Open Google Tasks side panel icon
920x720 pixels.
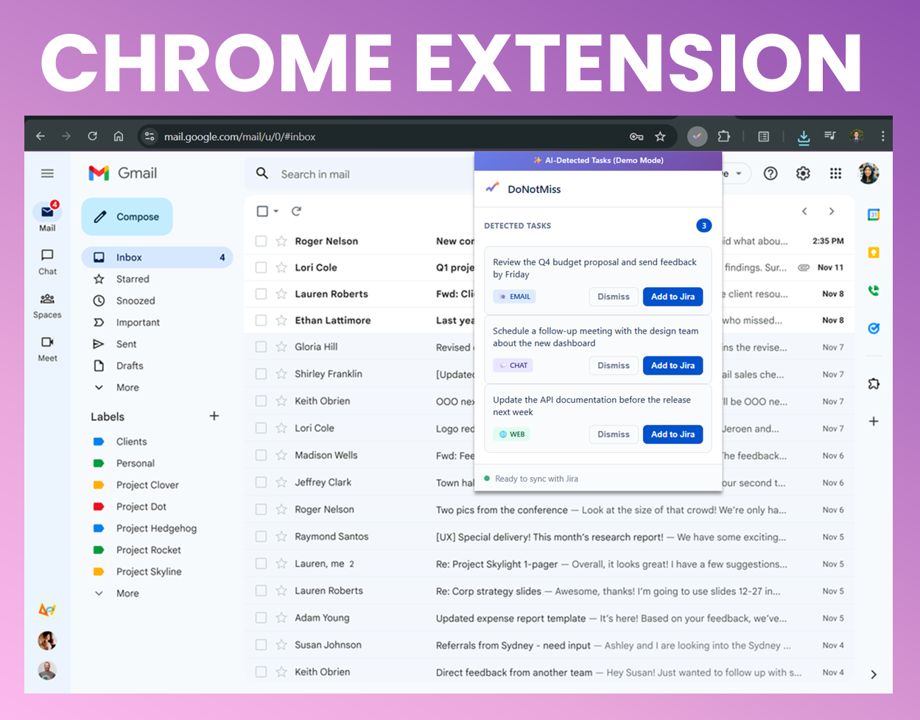pos(874,329)
